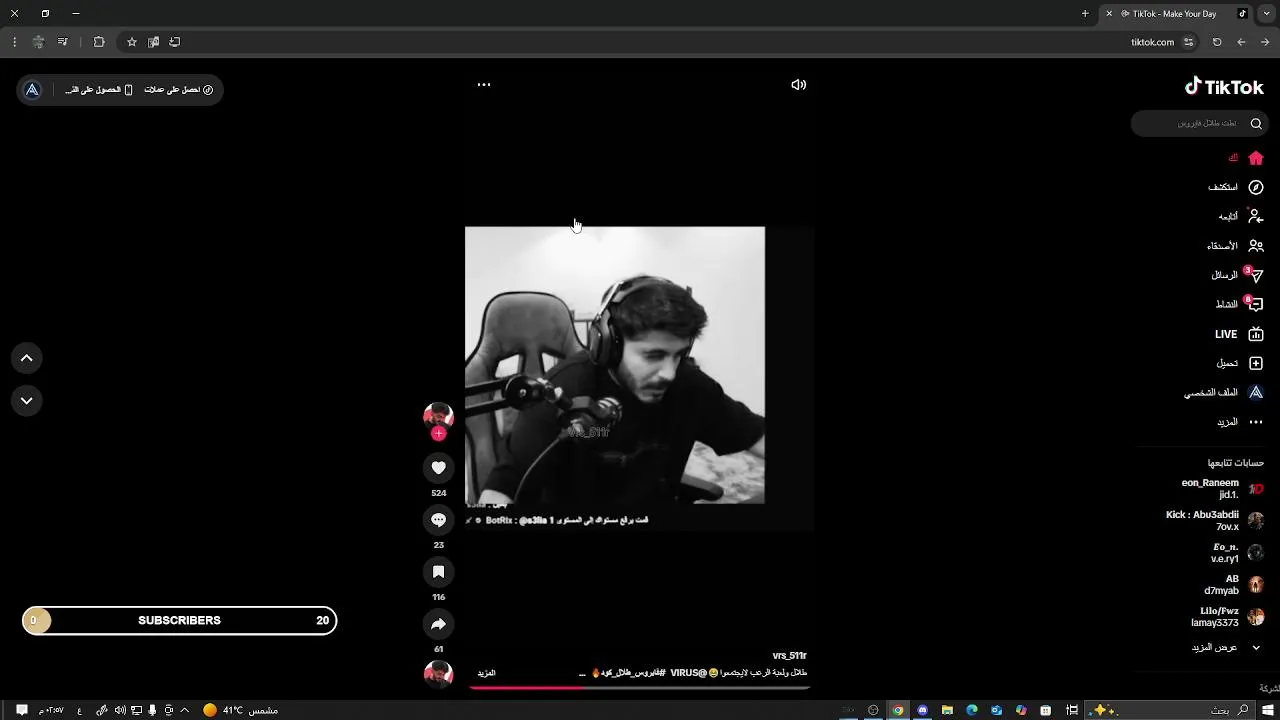
Task: Open Activity (النشاط) notifications
Action: pyautogui.click(x=1239, y=304)
